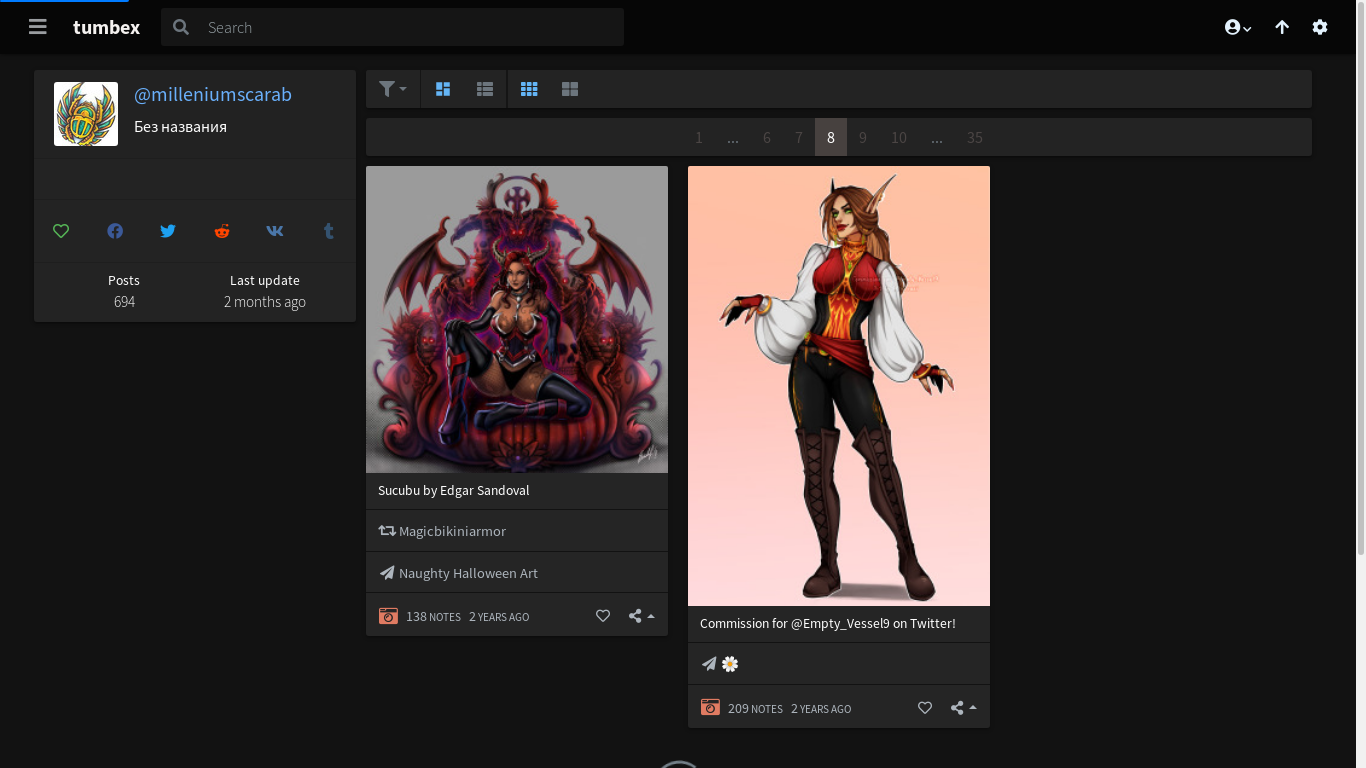Click photo post icon next to 209 notes
Image resolution: width=1366 pixels, height=768 pixels.
pos(710,708)
